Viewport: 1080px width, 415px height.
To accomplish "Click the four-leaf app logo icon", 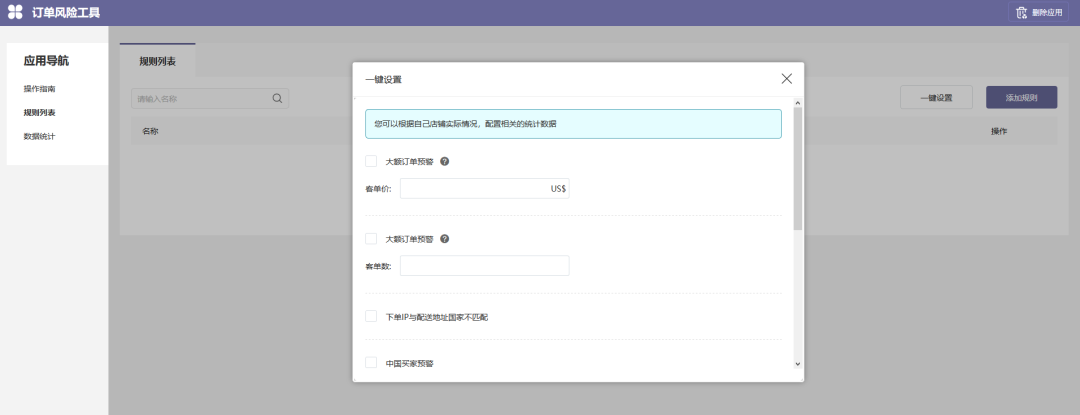I will (15, 13).
